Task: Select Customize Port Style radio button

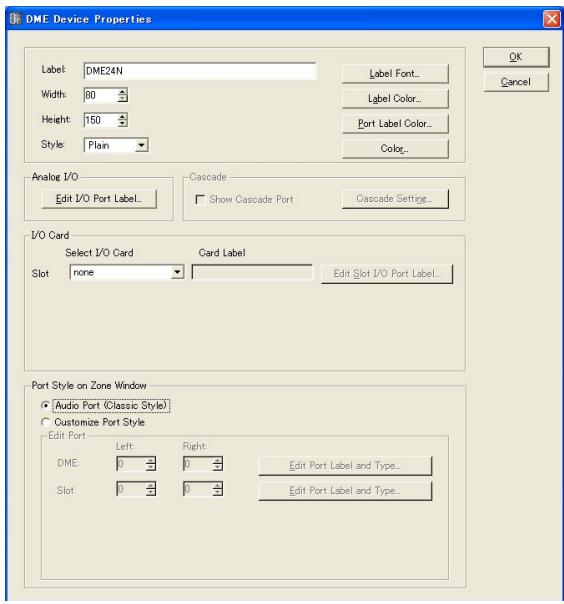Action: (x=45, y=422)
